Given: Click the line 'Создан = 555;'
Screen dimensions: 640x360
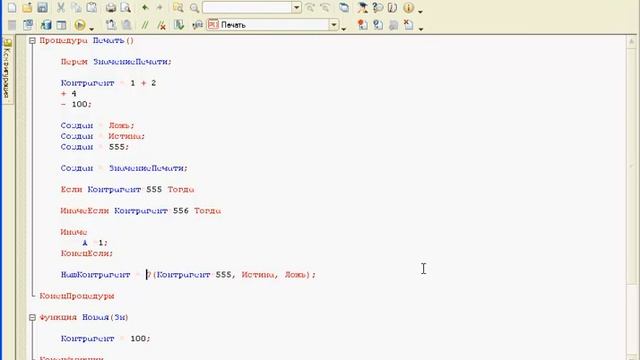Looking at the screenshot, I should click(x=95, y=147).
